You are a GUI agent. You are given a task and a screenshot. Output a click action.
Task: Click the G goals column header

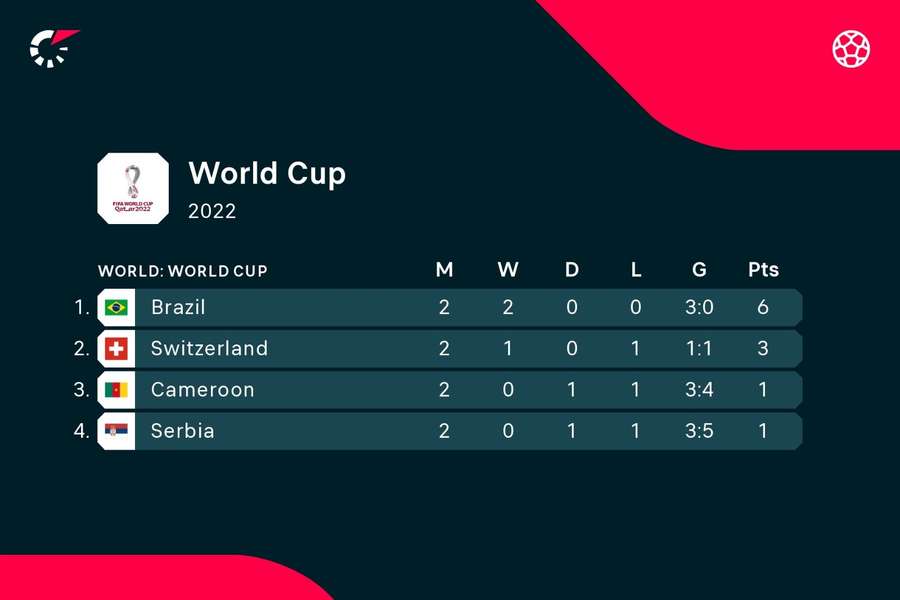(699, 269)
